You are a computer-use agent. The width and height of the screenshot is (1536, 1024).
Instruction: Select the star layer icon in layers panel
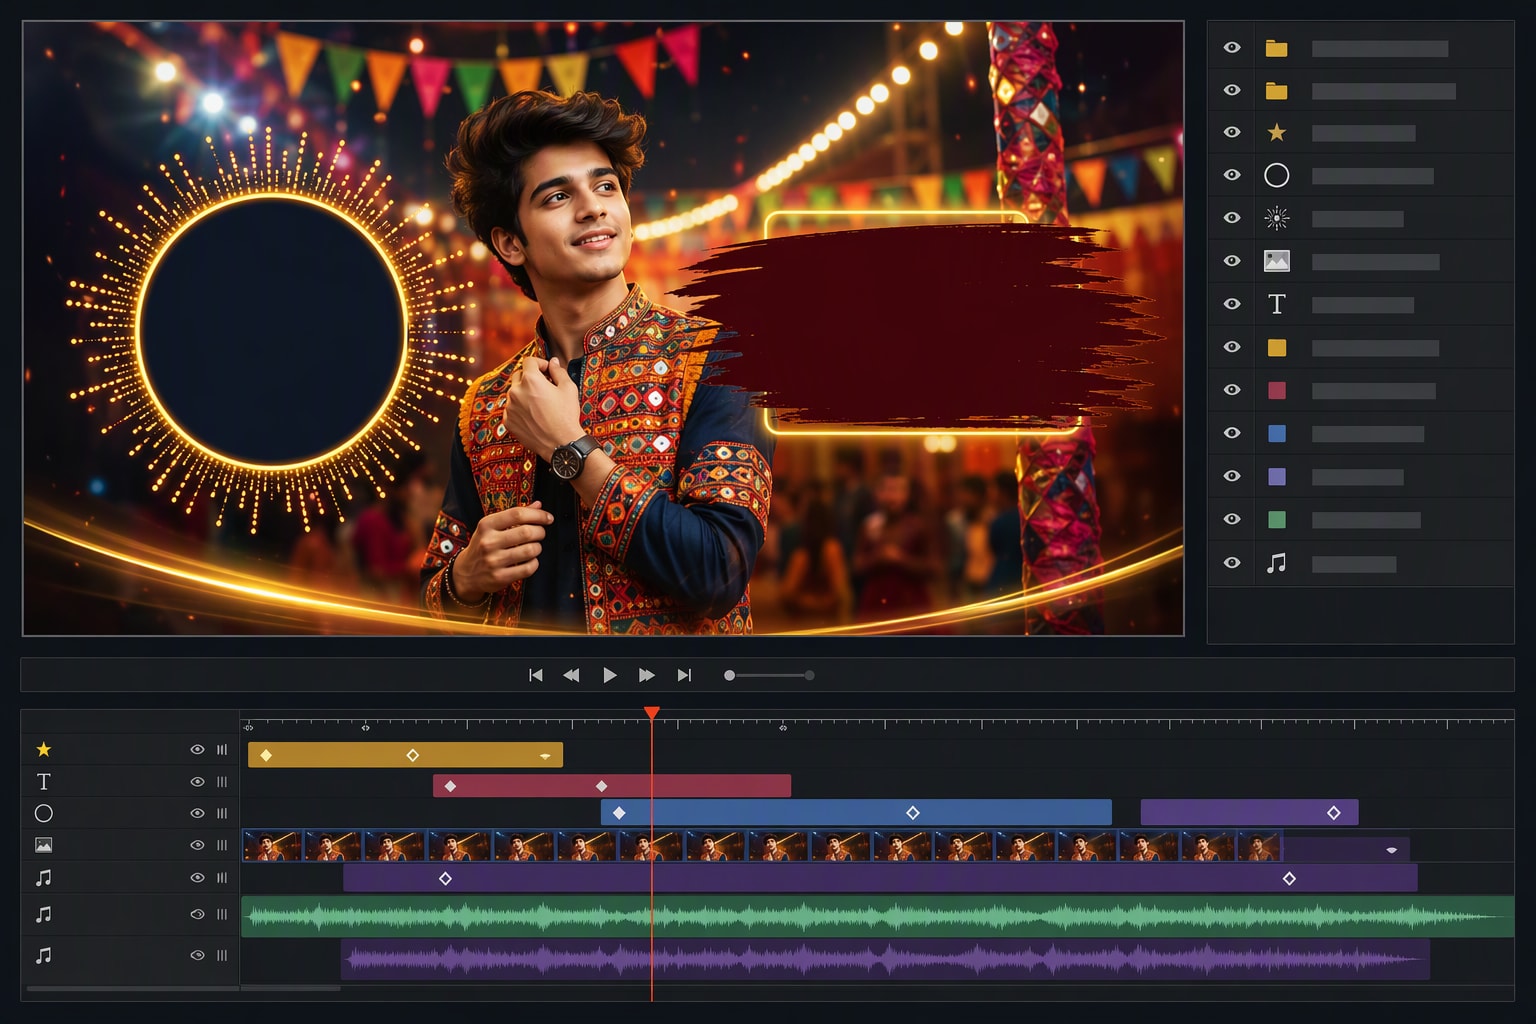click(1276, 133)
